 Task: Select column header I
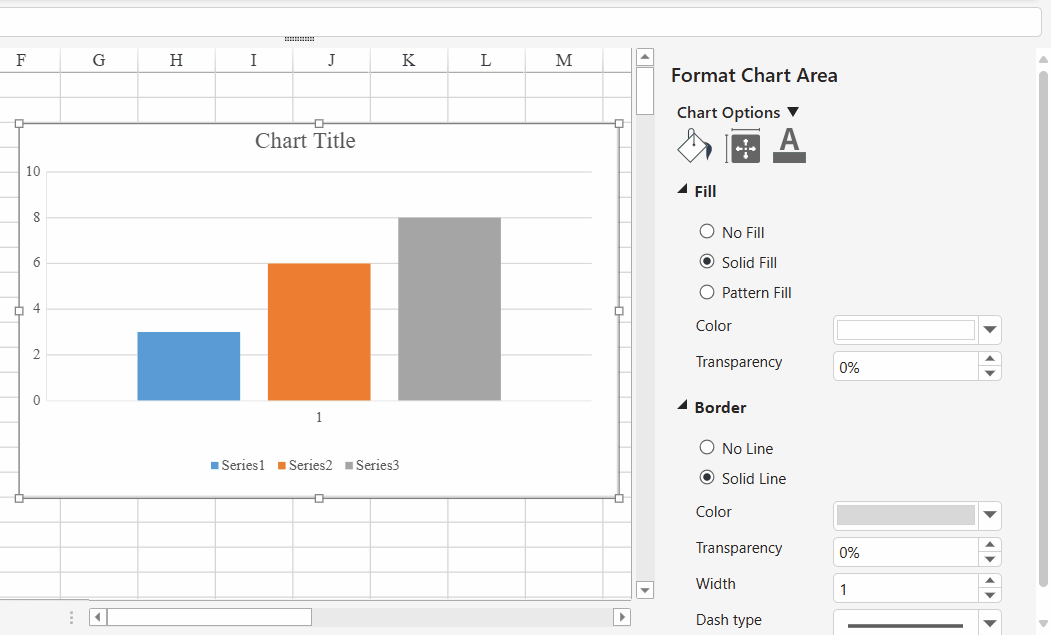[254, 60]
